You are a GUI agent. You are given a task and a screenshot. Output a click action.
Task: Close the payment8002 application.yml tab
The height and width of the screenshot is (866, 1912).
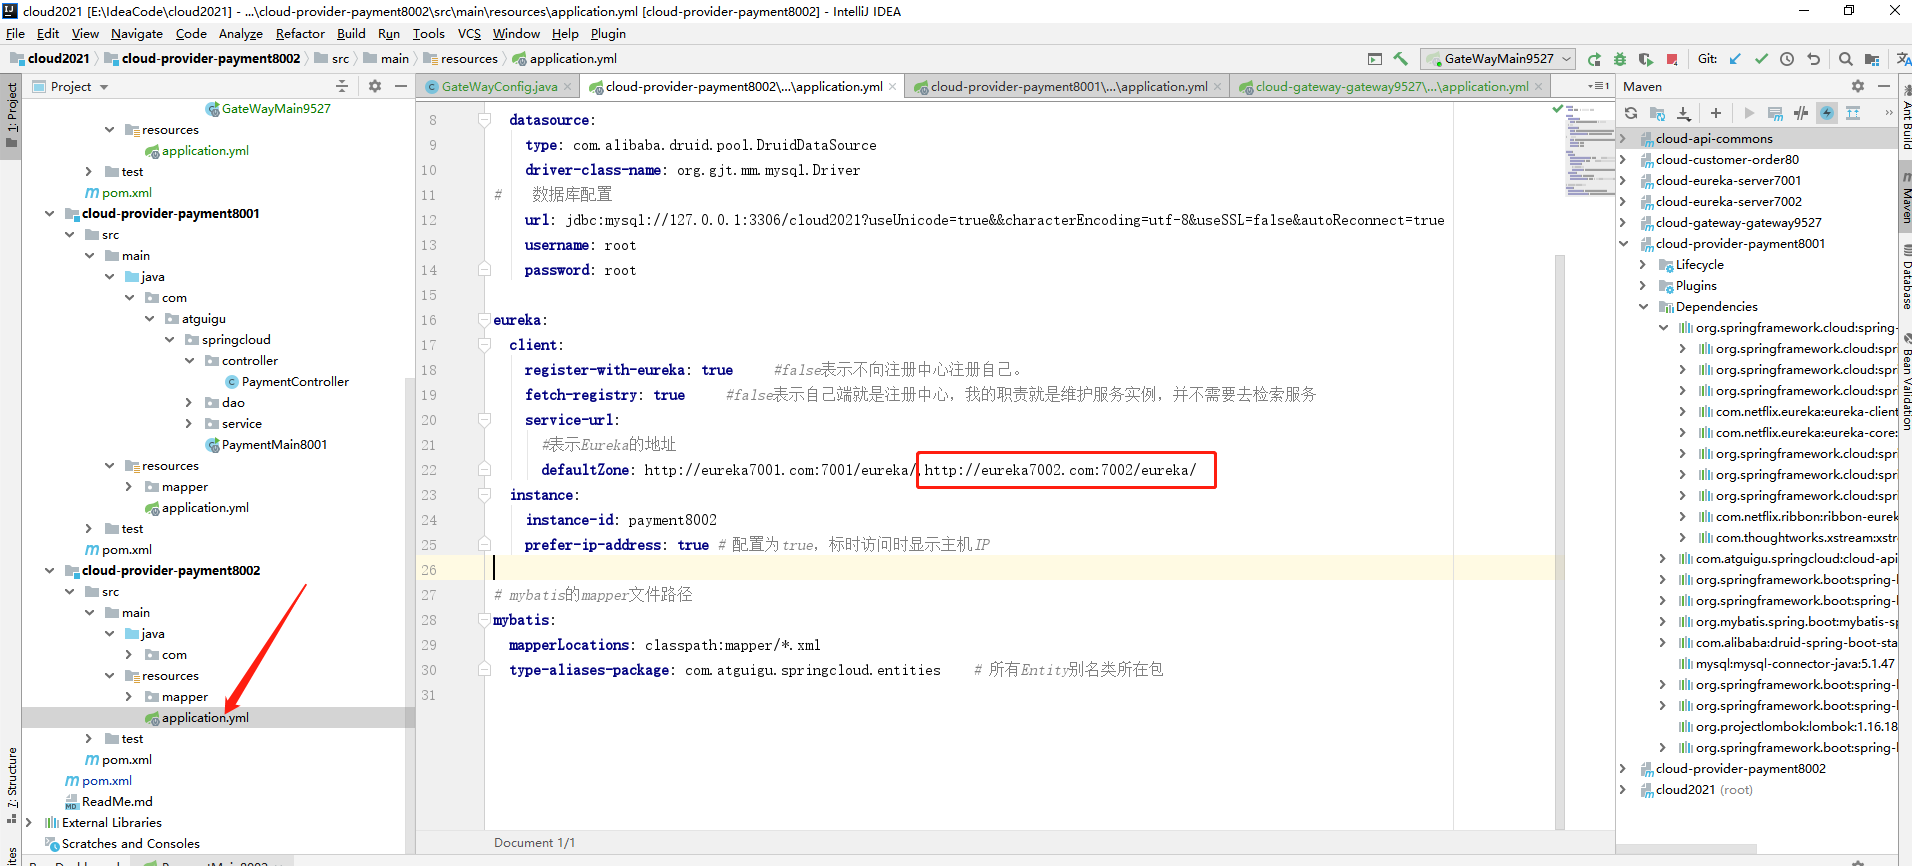(892, 87)
